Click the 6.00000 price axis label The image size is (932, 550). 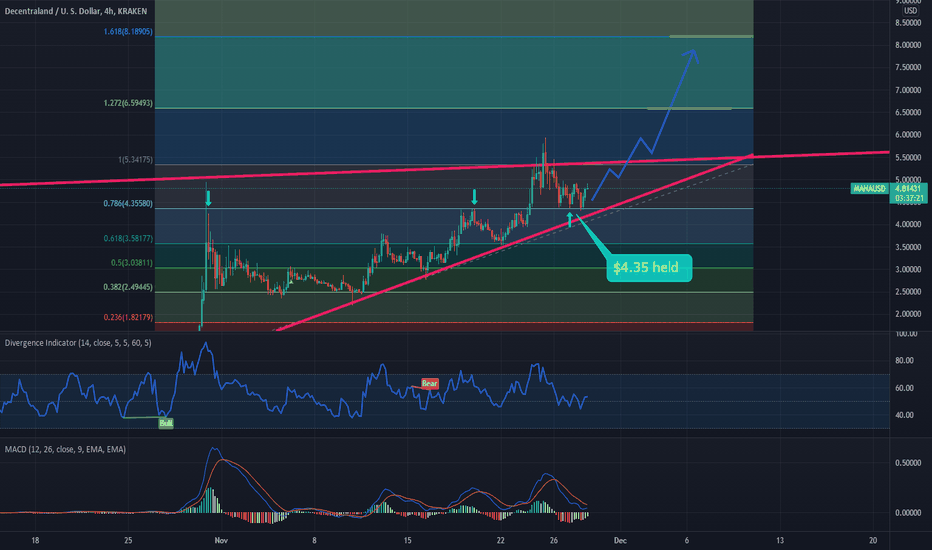click(908, 135)
